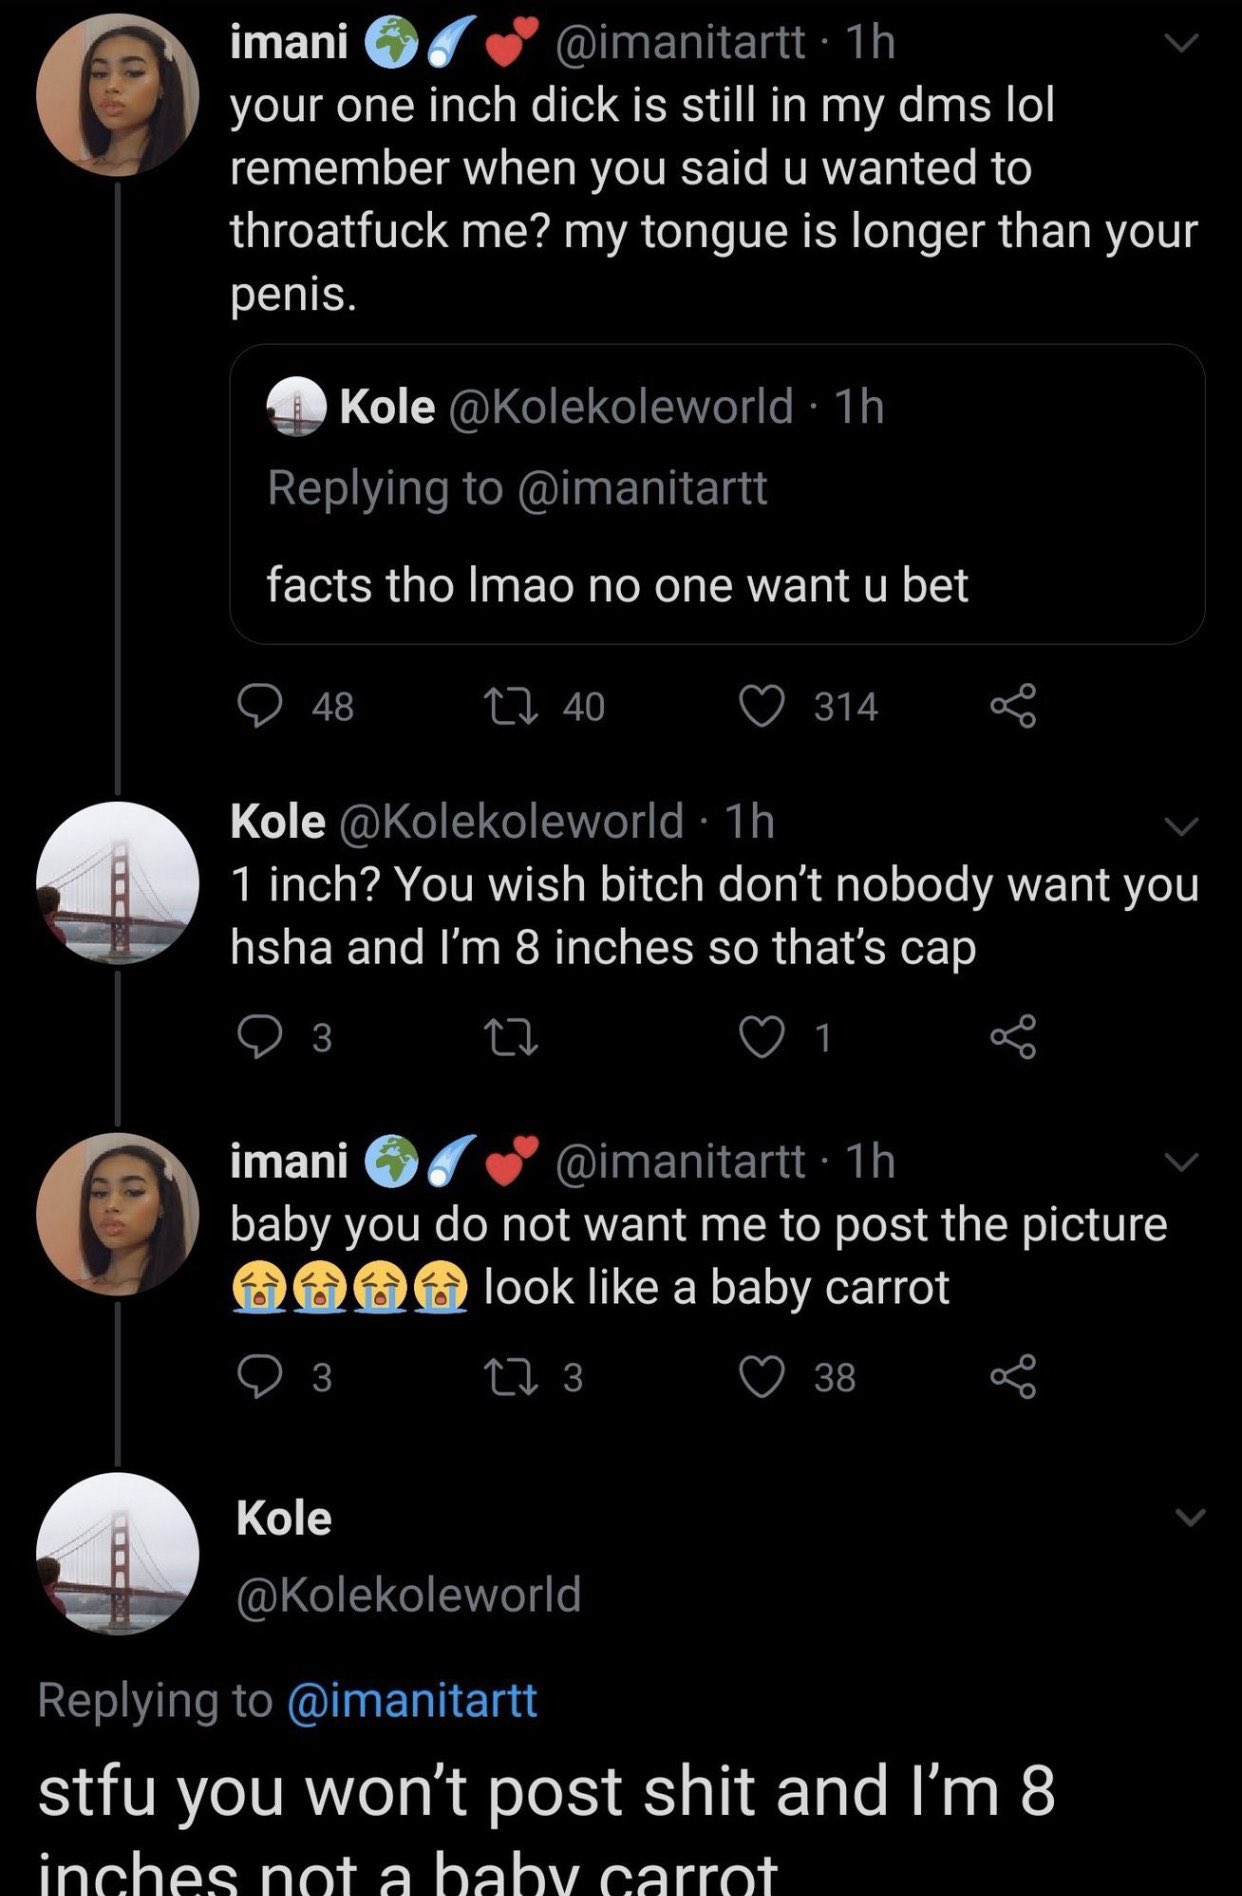The height and width of the screenshot is (1896, 1242).
Task: Retweet Kole's '1 inch?' tweet
Action: click(x=512, y=1038)
